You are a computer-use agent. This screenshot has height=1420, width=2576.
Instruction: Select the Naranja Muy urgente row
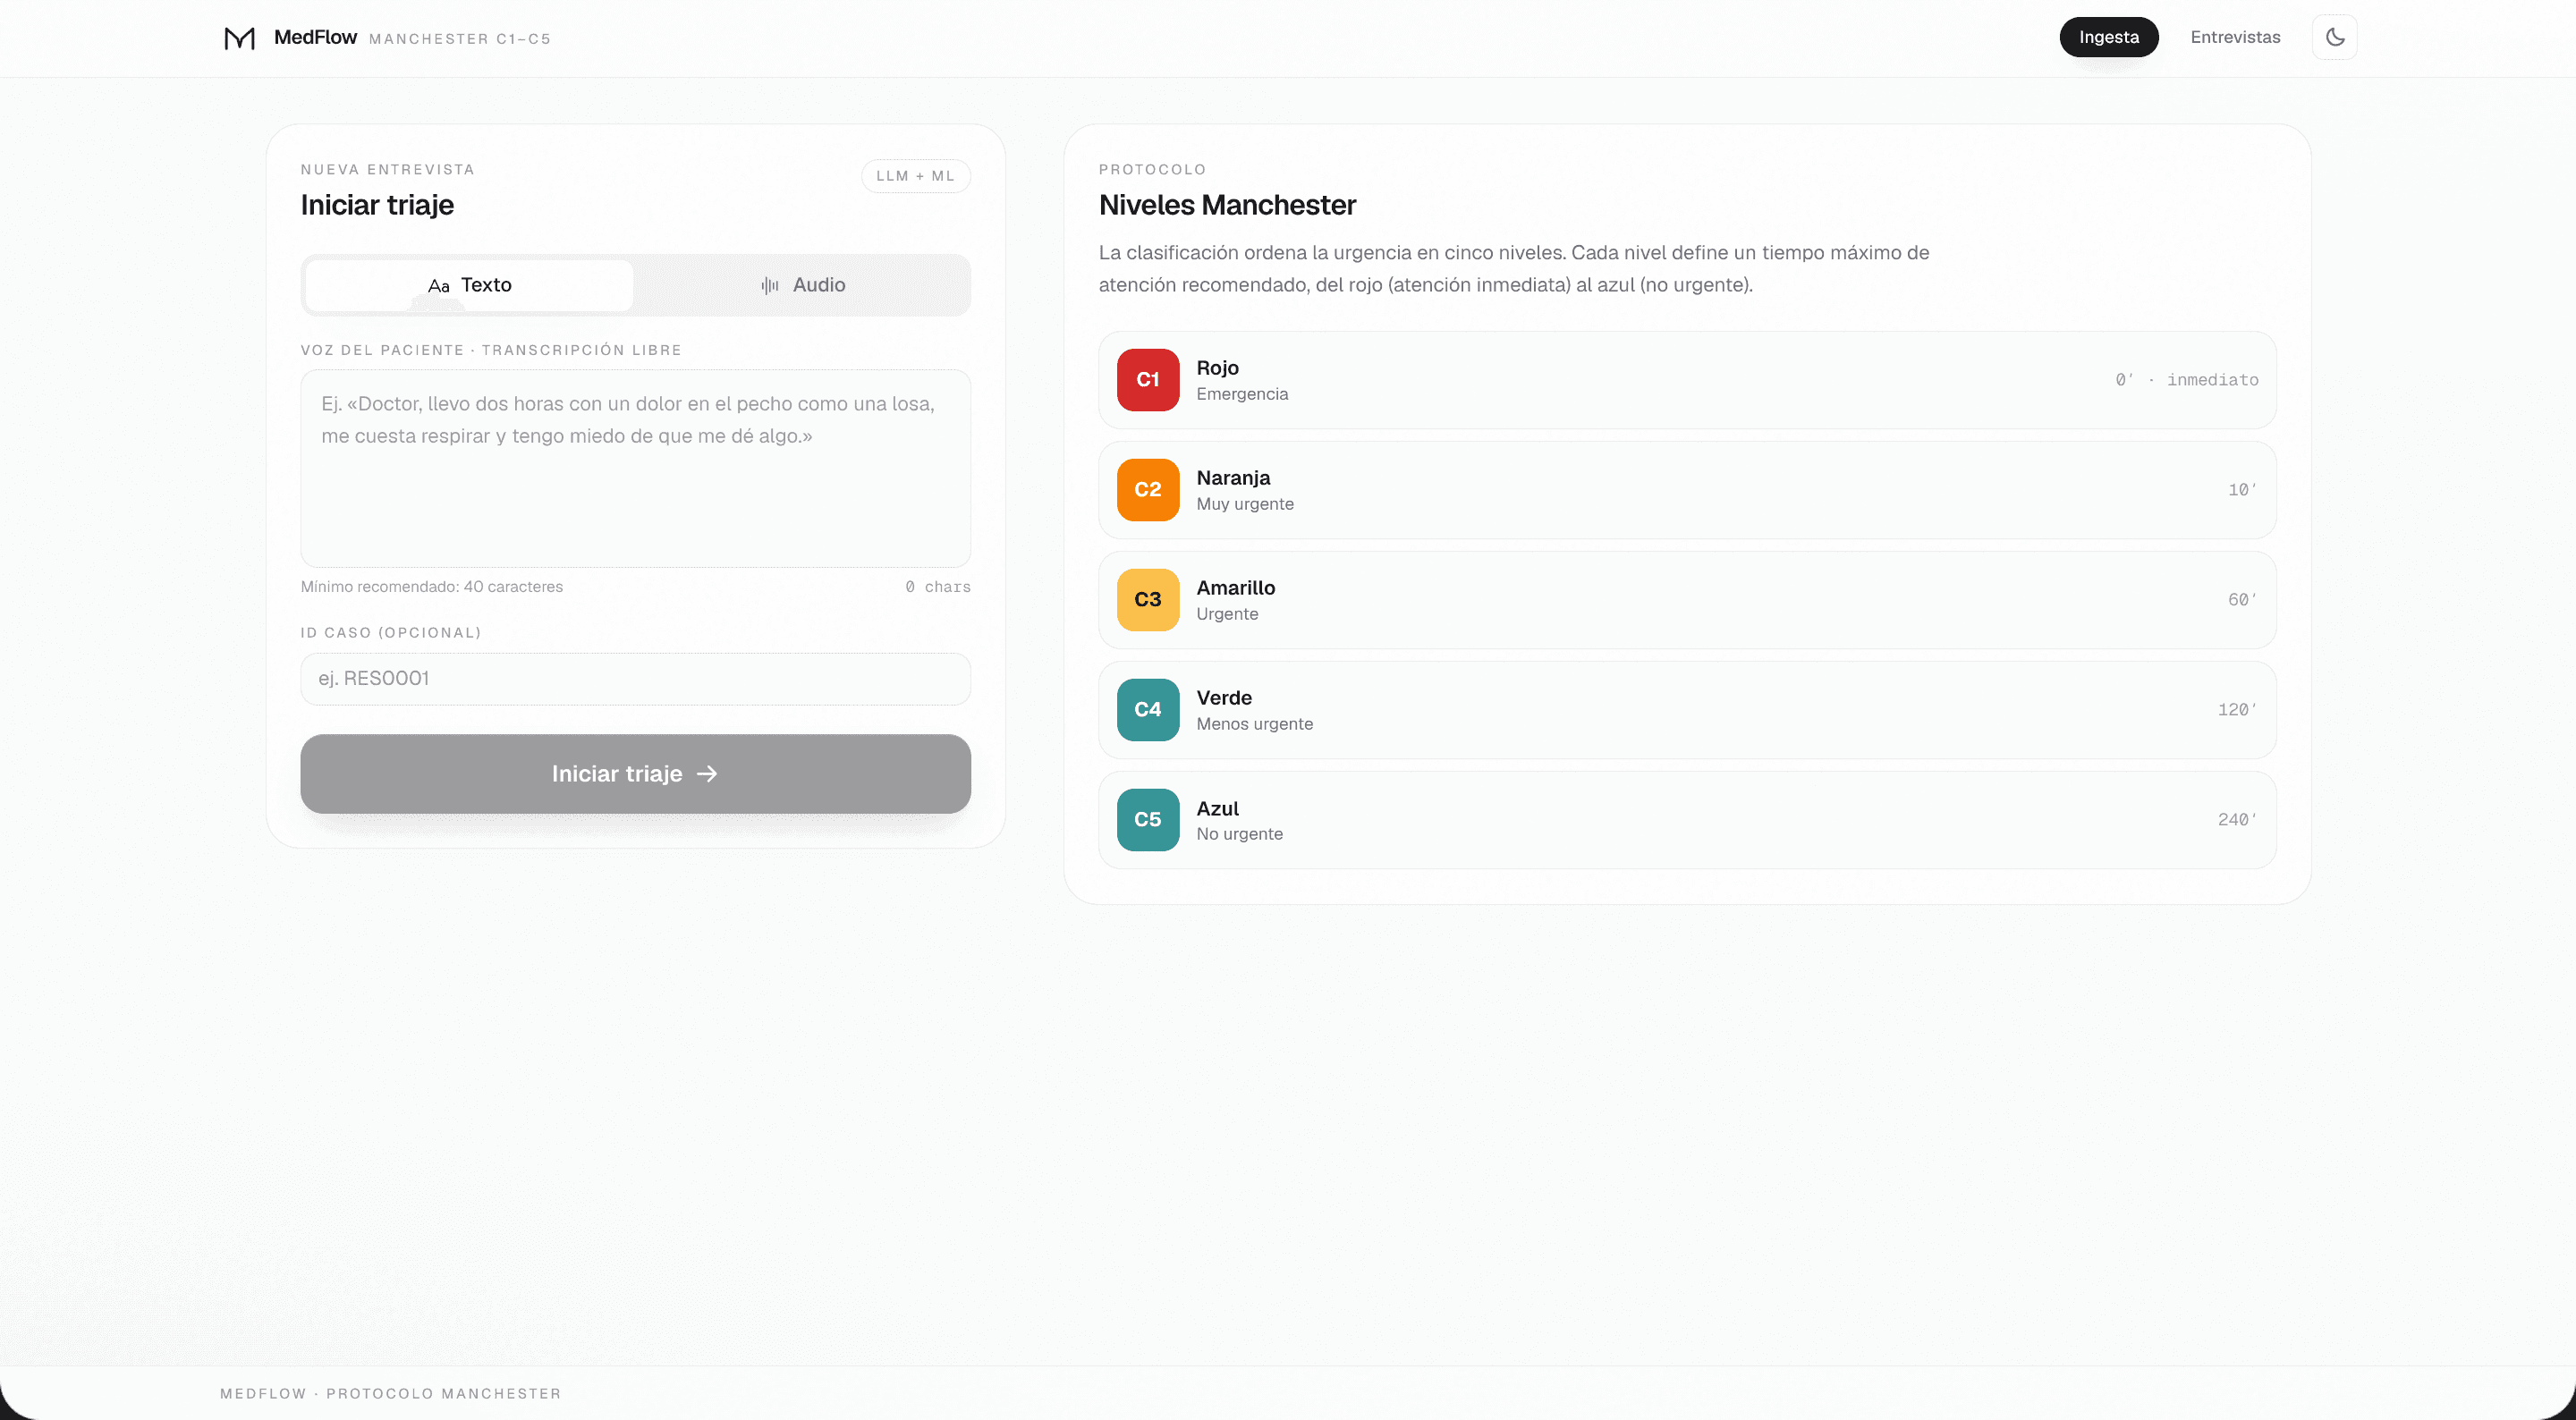click(x=1687, y=490)
